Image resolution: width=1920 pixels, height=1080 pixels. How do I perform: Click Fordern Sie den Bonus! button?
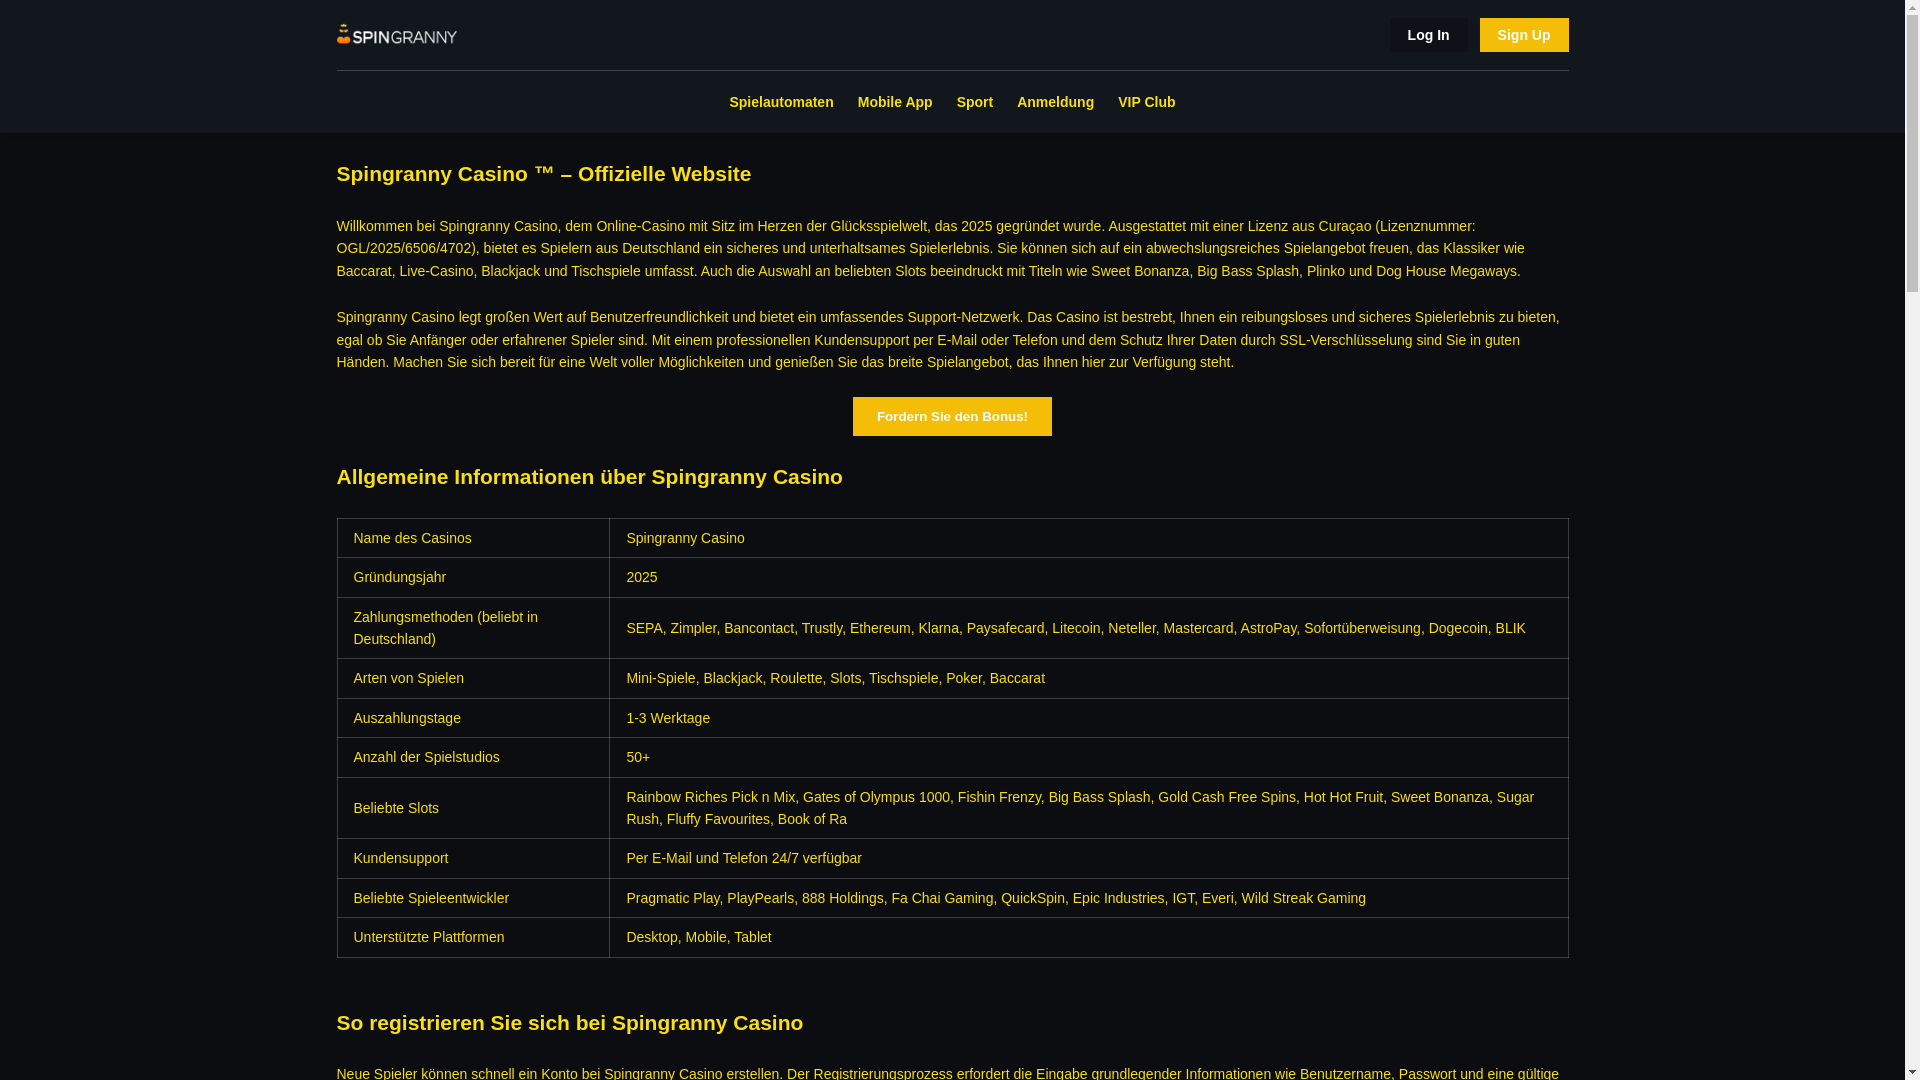click(x=951, y=416)
